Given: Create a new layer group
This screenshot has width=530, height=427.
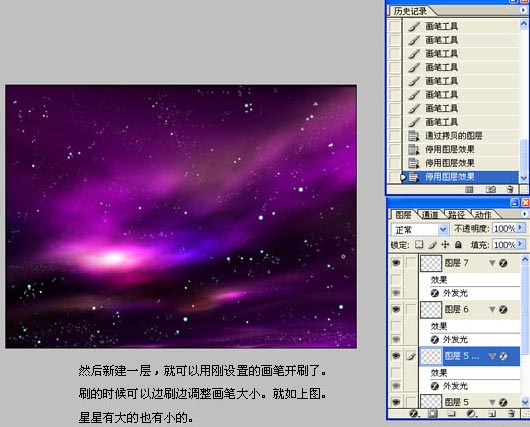Looking at the screenshot, I should 451,413.
